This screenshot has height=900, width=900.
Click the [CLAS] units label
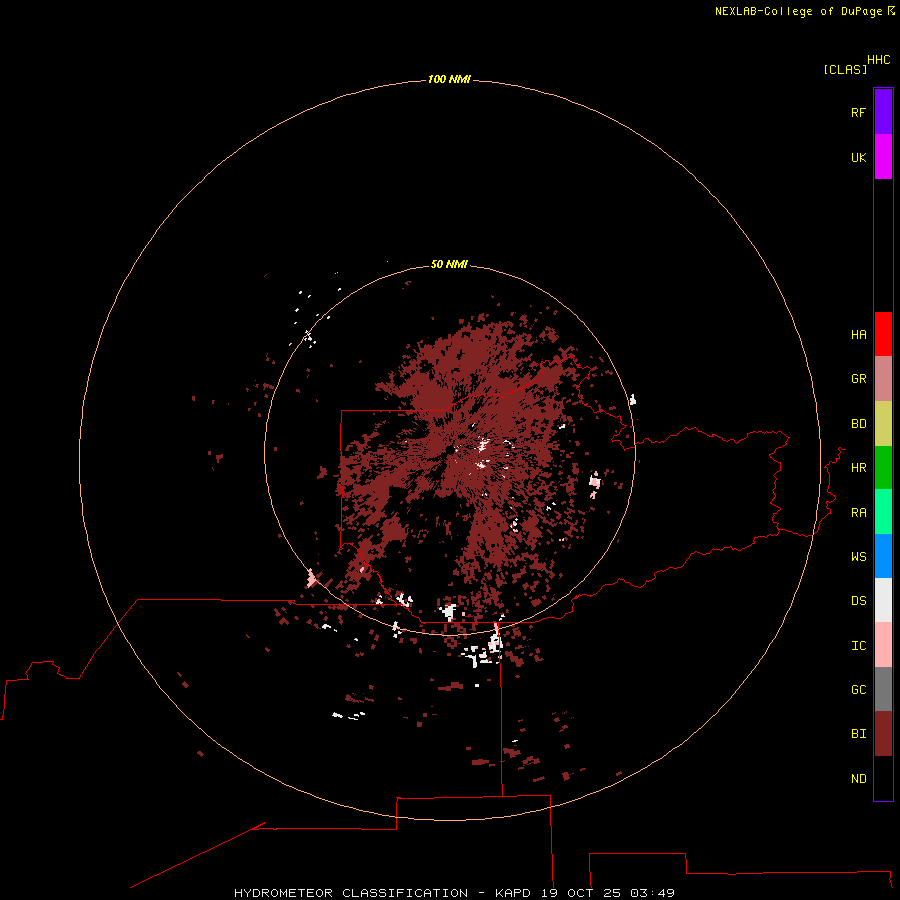[845, 69]
